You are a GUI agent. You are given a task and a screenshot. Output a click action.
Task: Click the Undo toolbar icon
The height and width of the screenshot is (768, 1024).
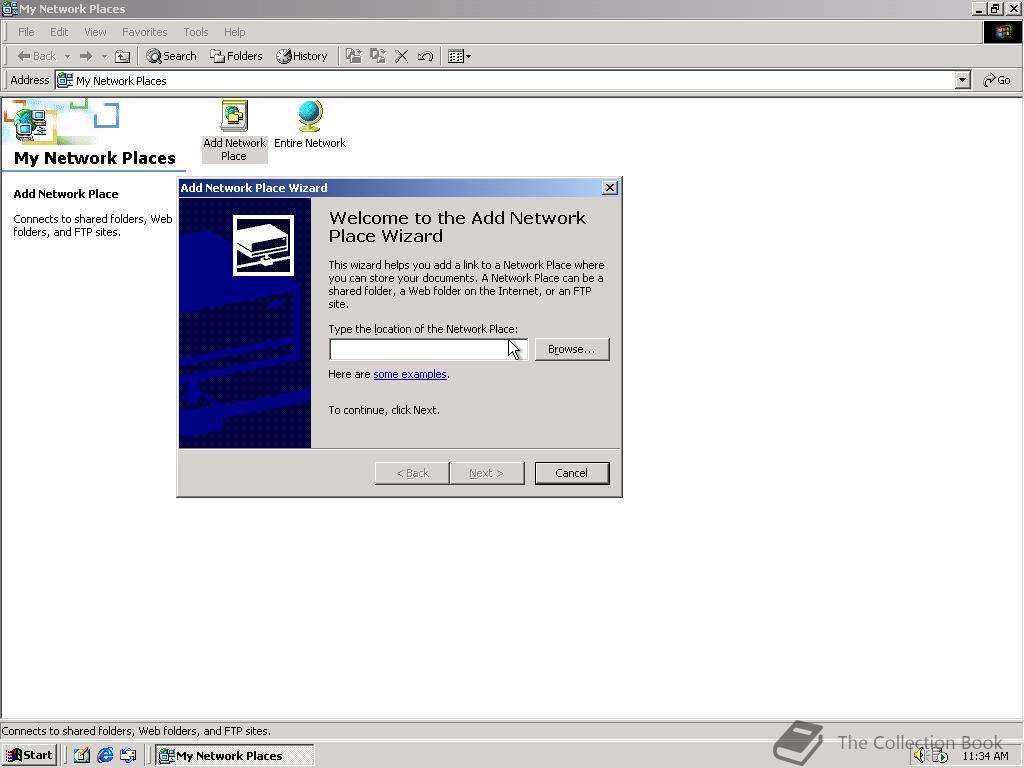[425, 56]
